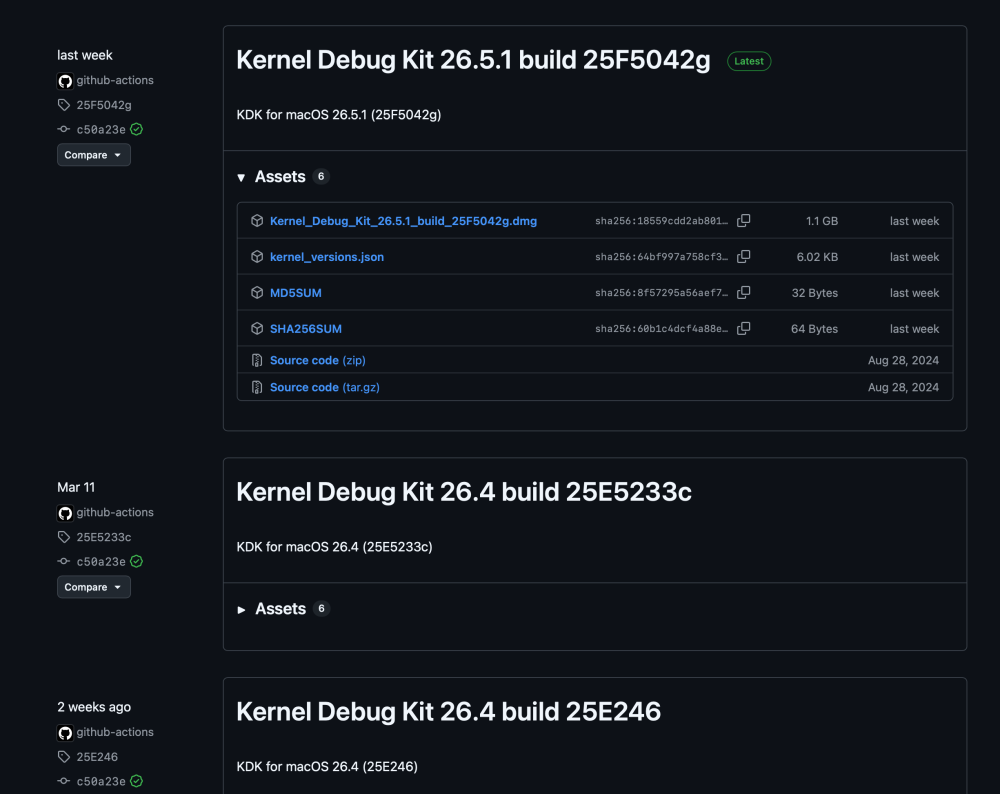Open tag 25E5233c in sidebar
Image resolution: width=1000 pixels, height=794 pixels.
pyautogui.click(x=104, y=537)
